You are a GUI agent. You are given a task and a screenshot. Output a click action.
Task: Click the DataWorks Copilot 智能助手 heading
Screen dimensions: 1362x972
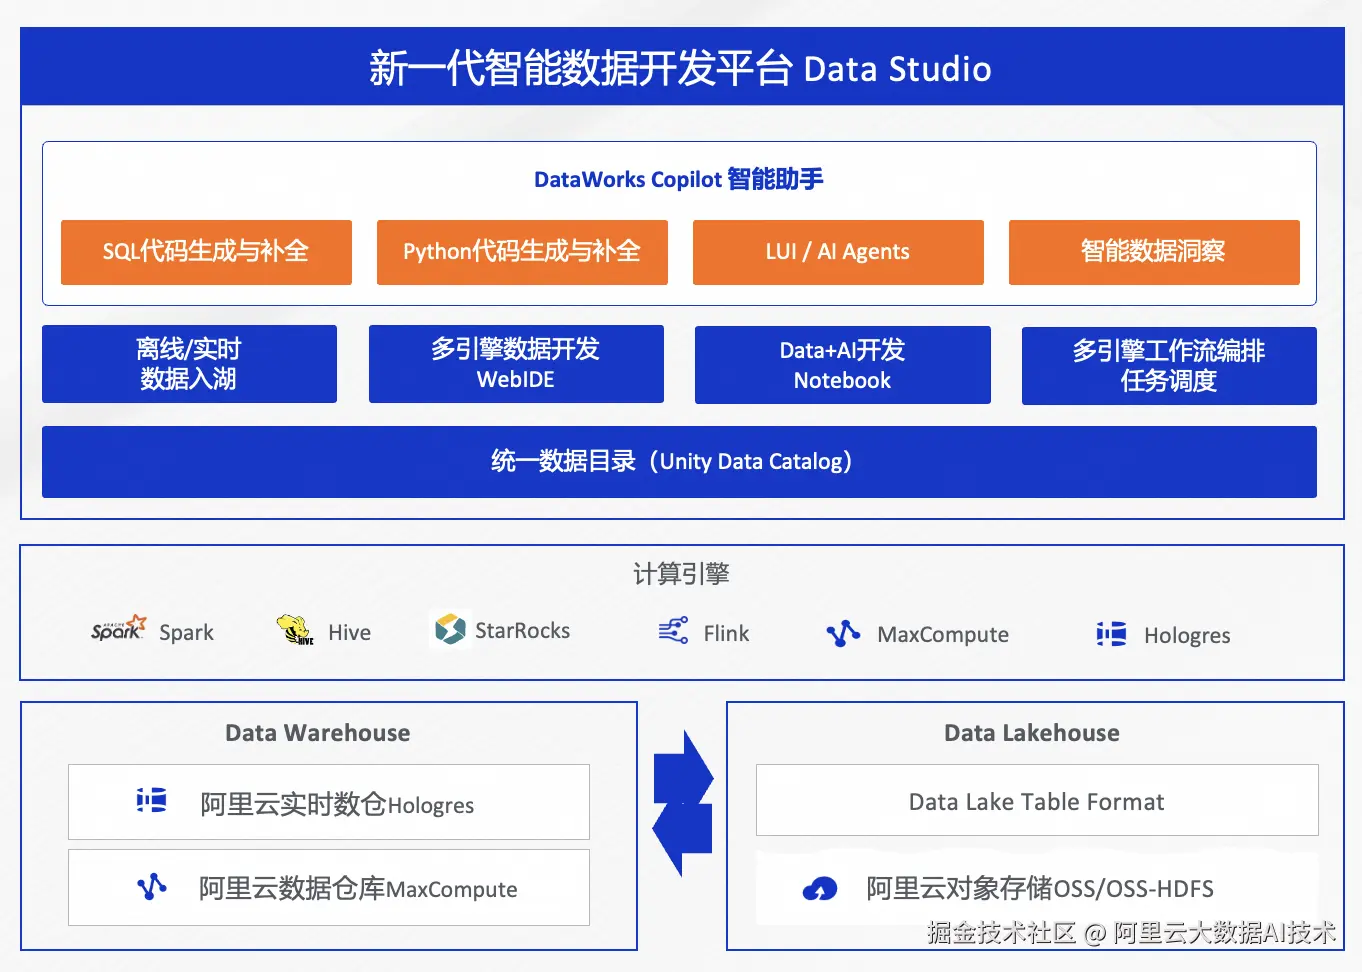pyautogui.click(x=679, y=179)
